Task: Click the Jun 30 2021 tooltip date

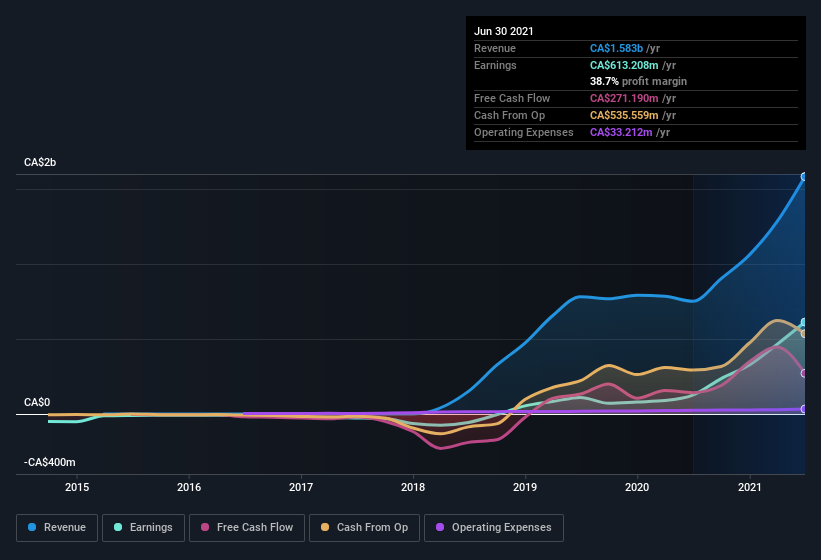Action: click(x=504, y=31)
